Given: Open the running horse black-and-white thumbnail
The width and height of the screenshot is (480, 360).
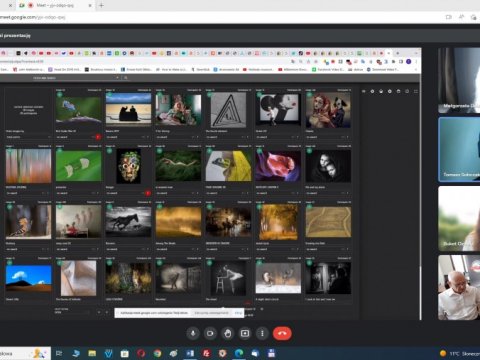Looking at the screenshot, I should pyautogui.click(x=128, y=222).
